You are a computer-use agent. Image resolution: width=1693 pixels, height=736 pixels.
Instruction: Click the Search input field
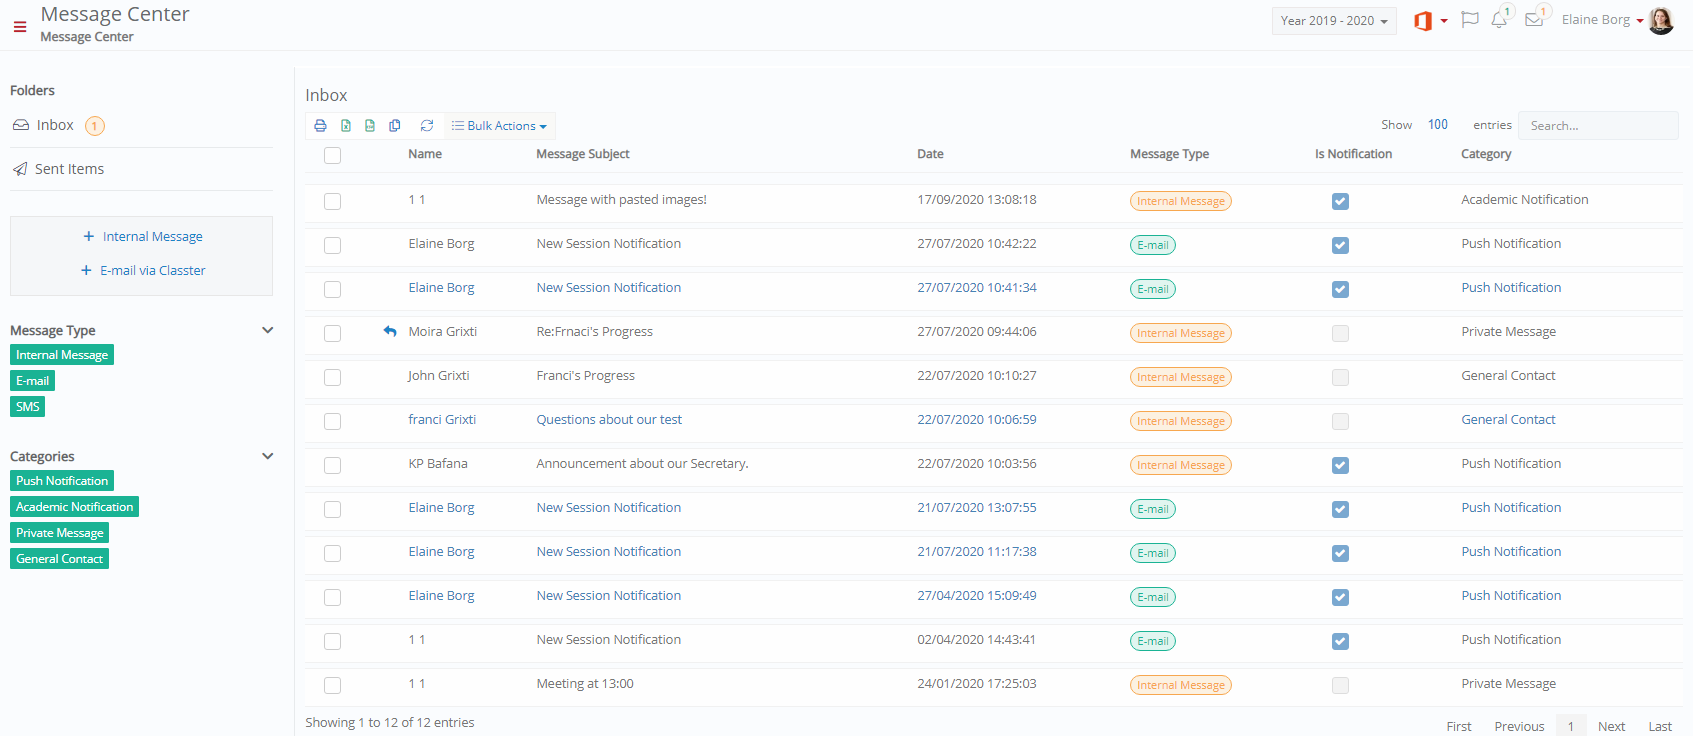click(1598, 126)
